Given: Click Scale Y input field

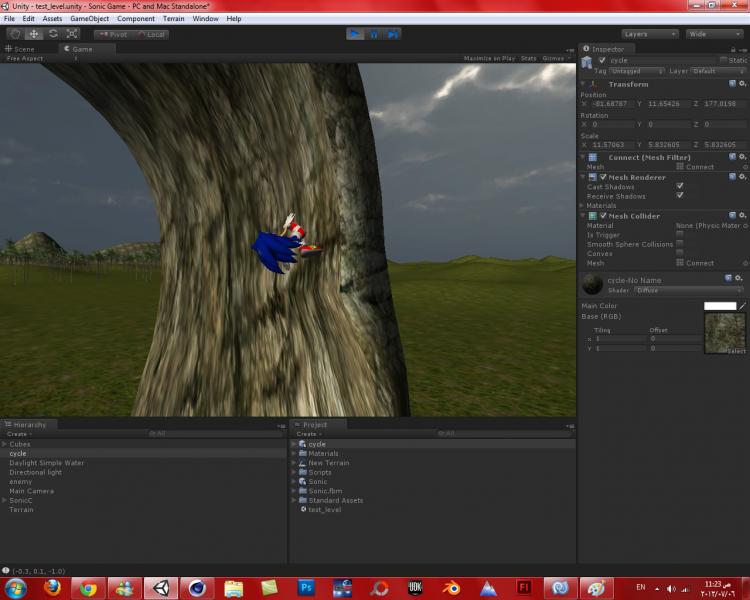Looking at the screenshot, I should point(667,144).
